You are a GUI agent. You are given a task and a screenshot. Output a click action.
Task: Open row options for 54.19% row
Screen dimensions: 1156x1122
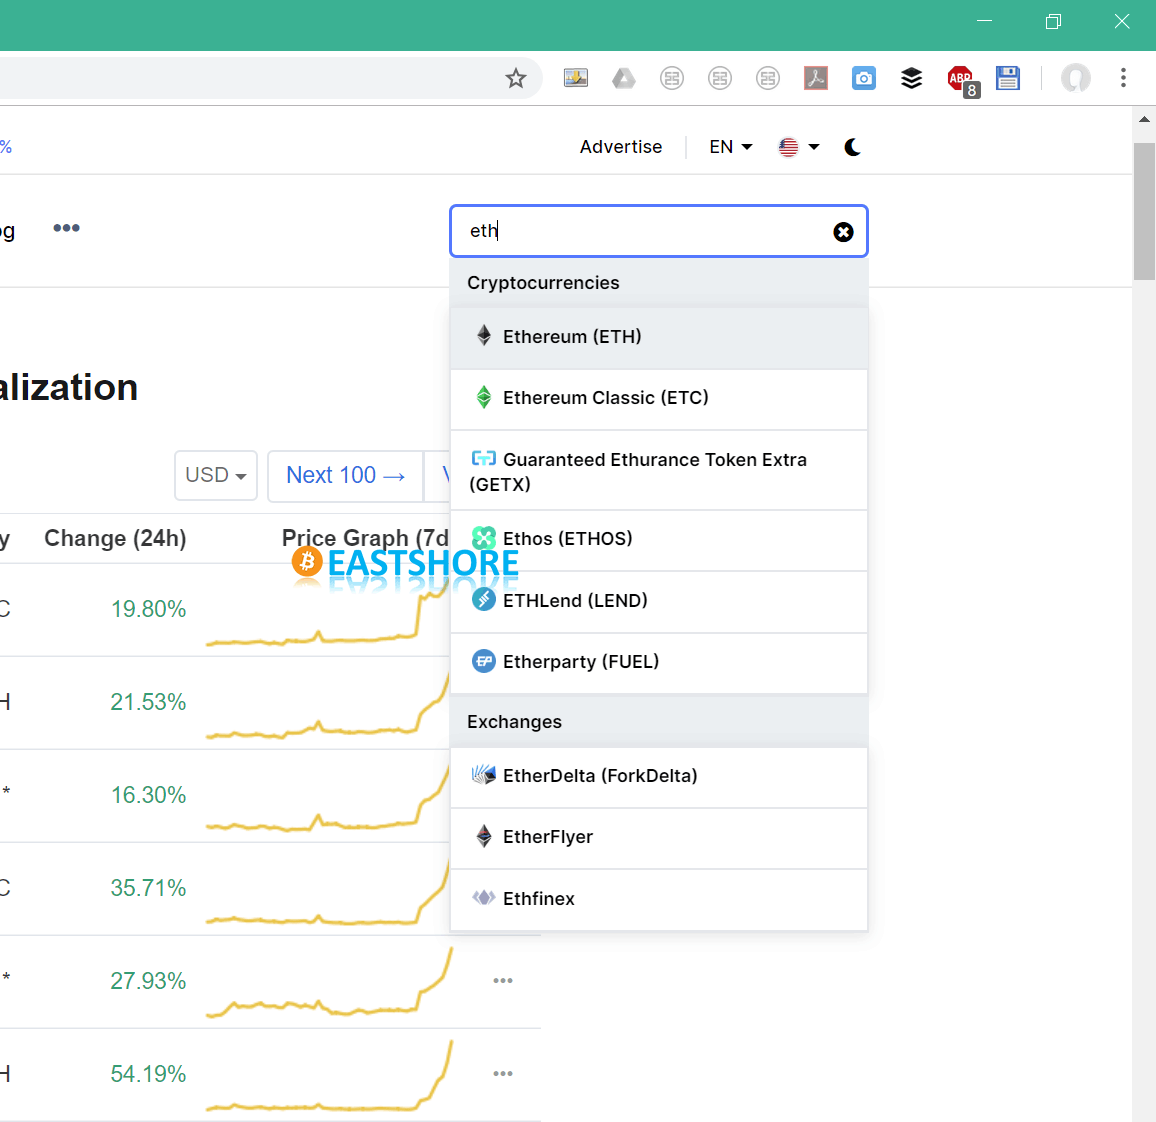point(503,1073)
